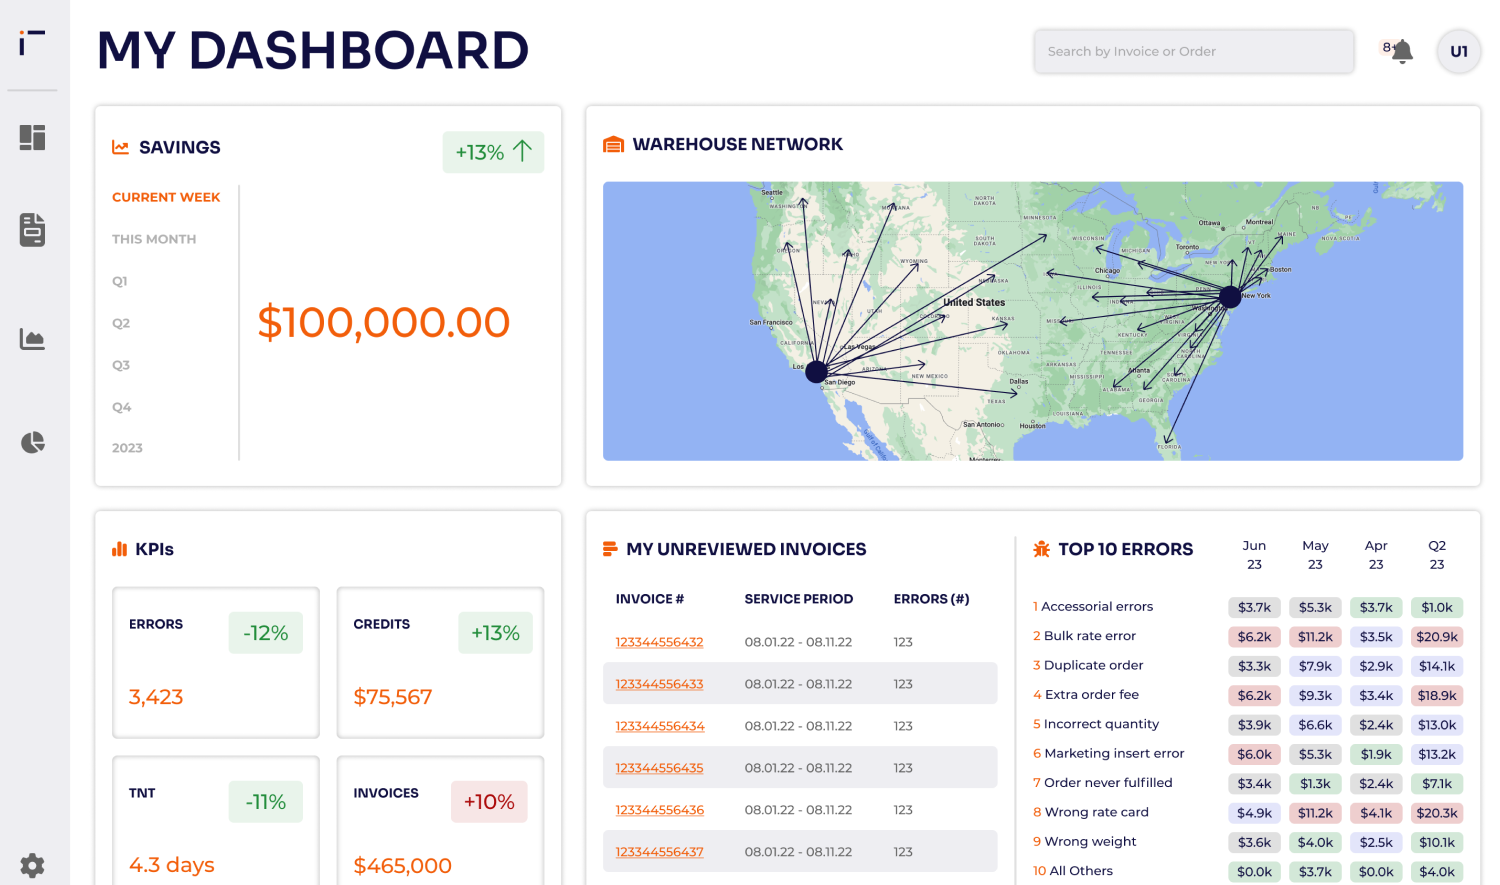Click the notifications bell icon
1500x885 pixels.
(x=1402, y=51)
